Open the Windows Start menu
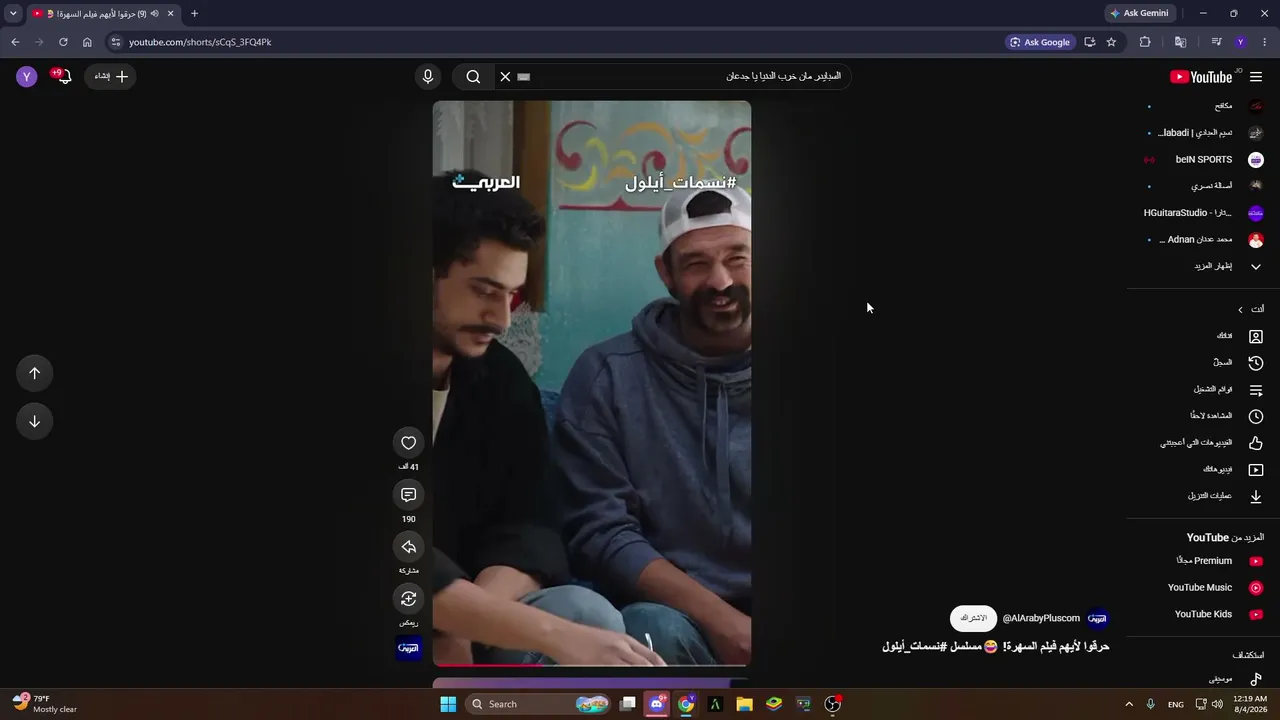Screen dimensions: 1280x720 pyautogui.click(x=448, y=704)
